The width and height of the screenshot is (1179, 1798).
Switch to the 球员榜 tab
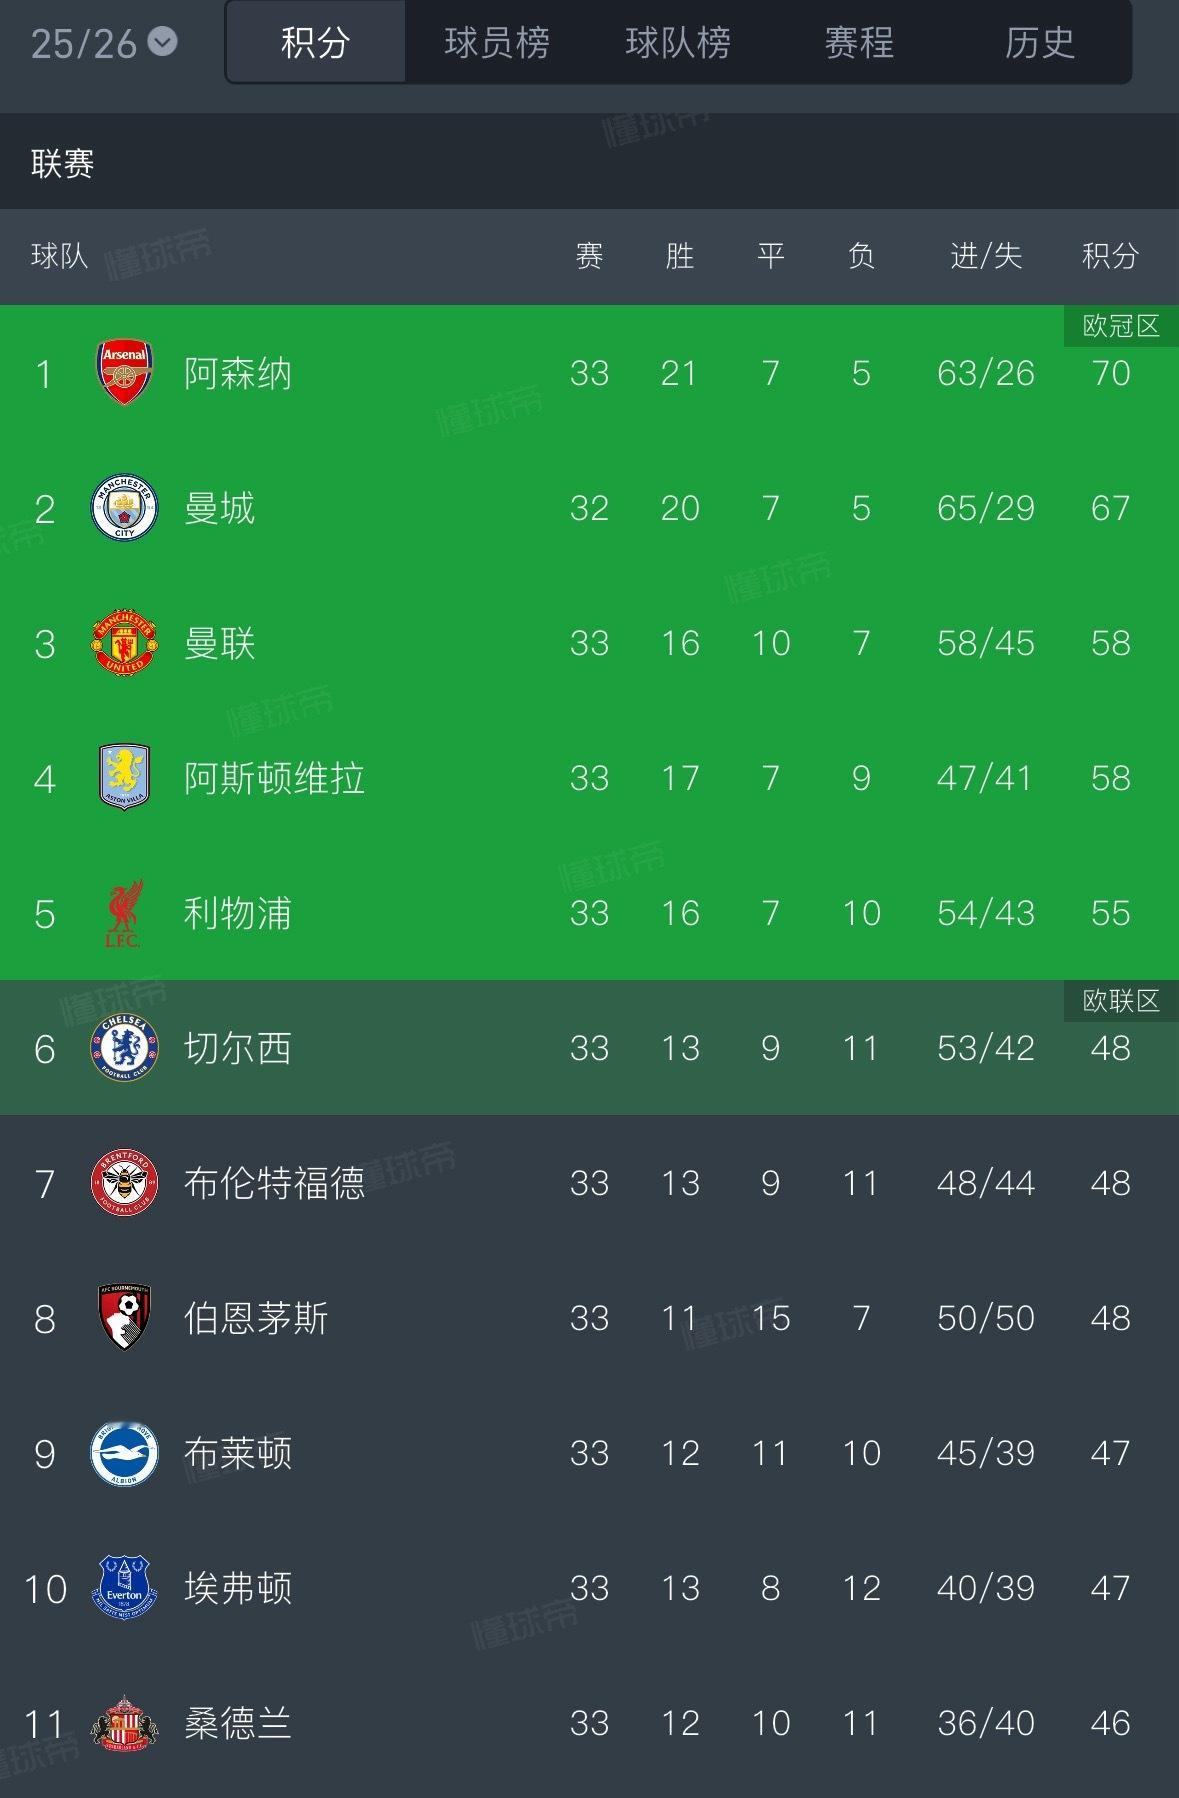497,43
